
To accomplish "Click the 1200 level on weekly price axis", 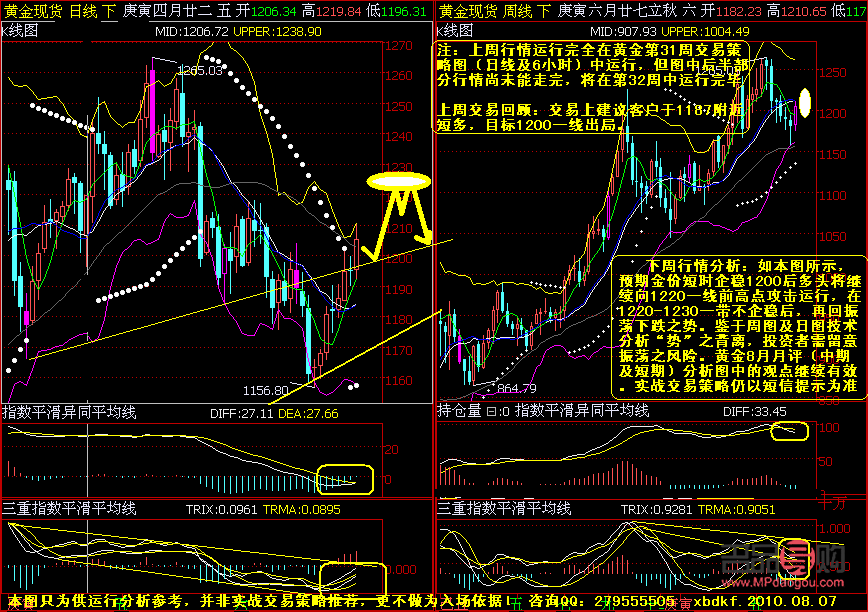I will (832, 113).
